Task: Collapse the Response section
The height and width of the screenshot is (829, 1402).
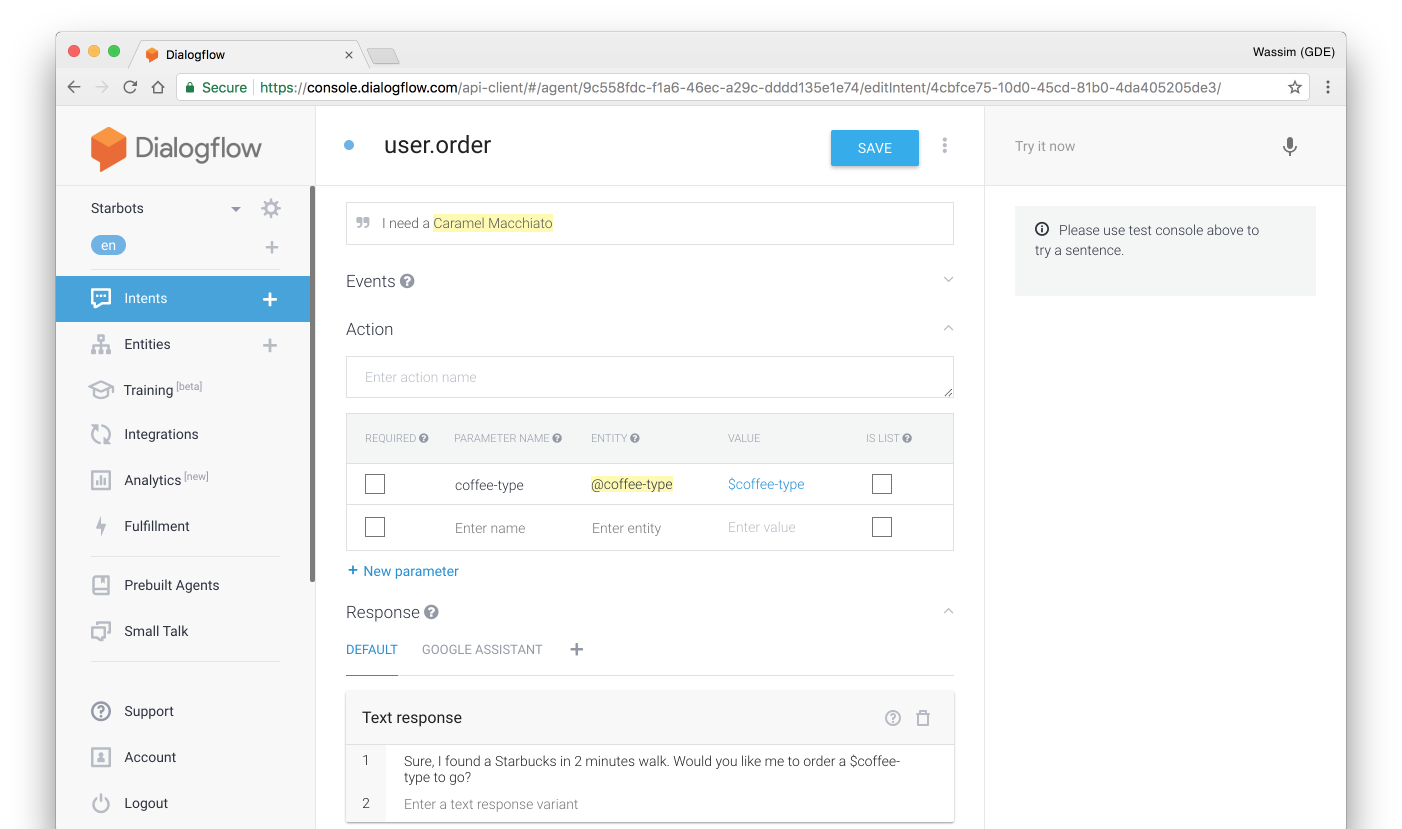Action: pos(949,611)
